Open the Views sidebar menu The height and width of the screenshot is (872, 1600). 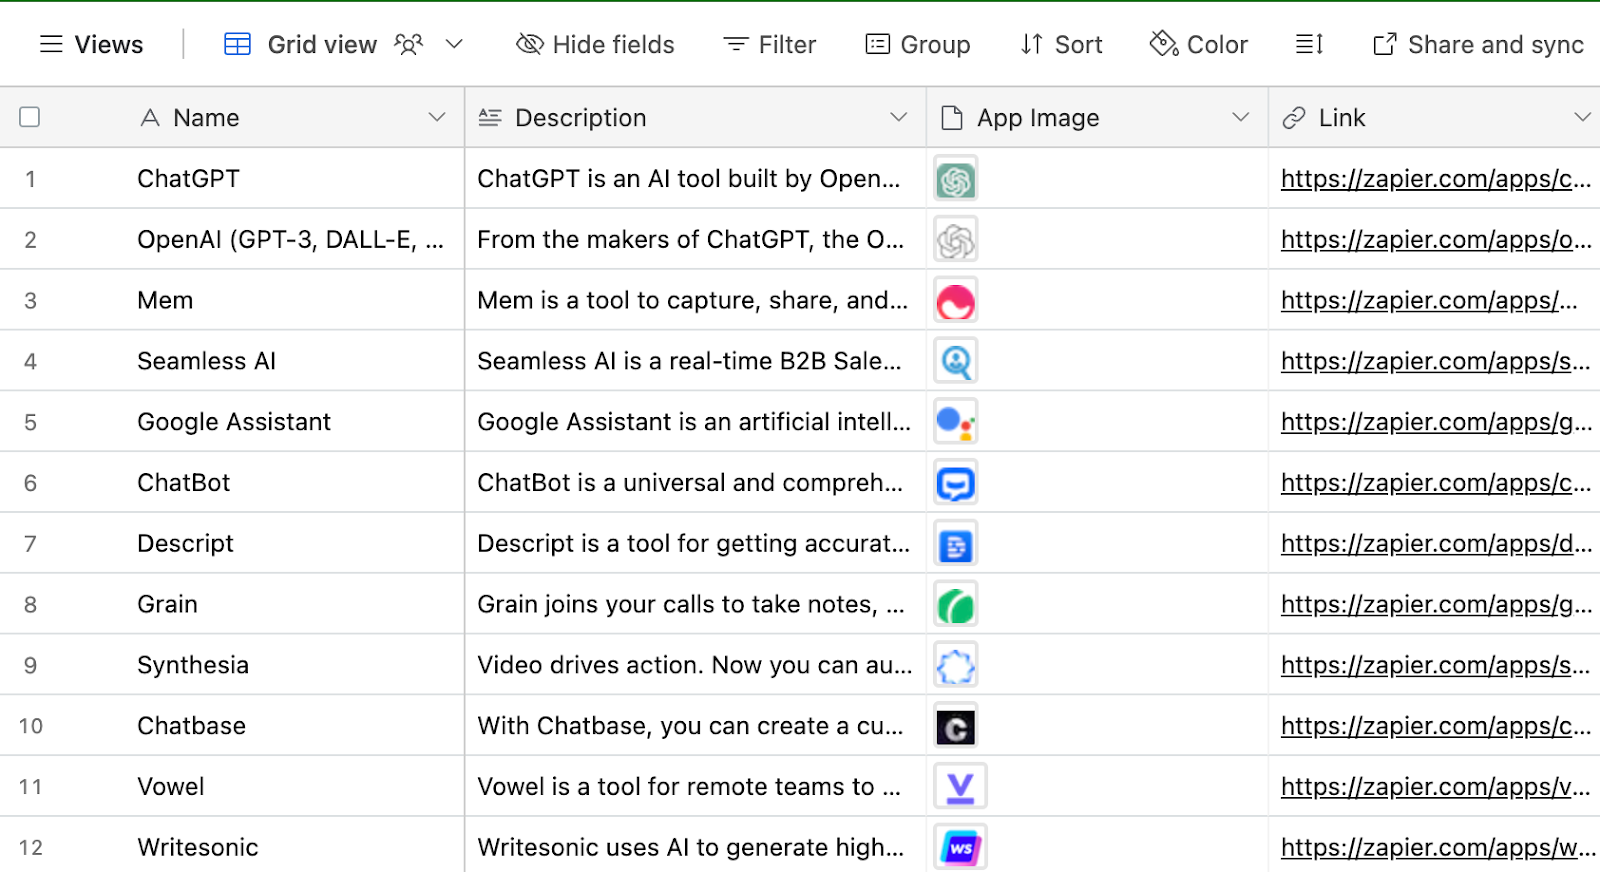coord(91,45)
